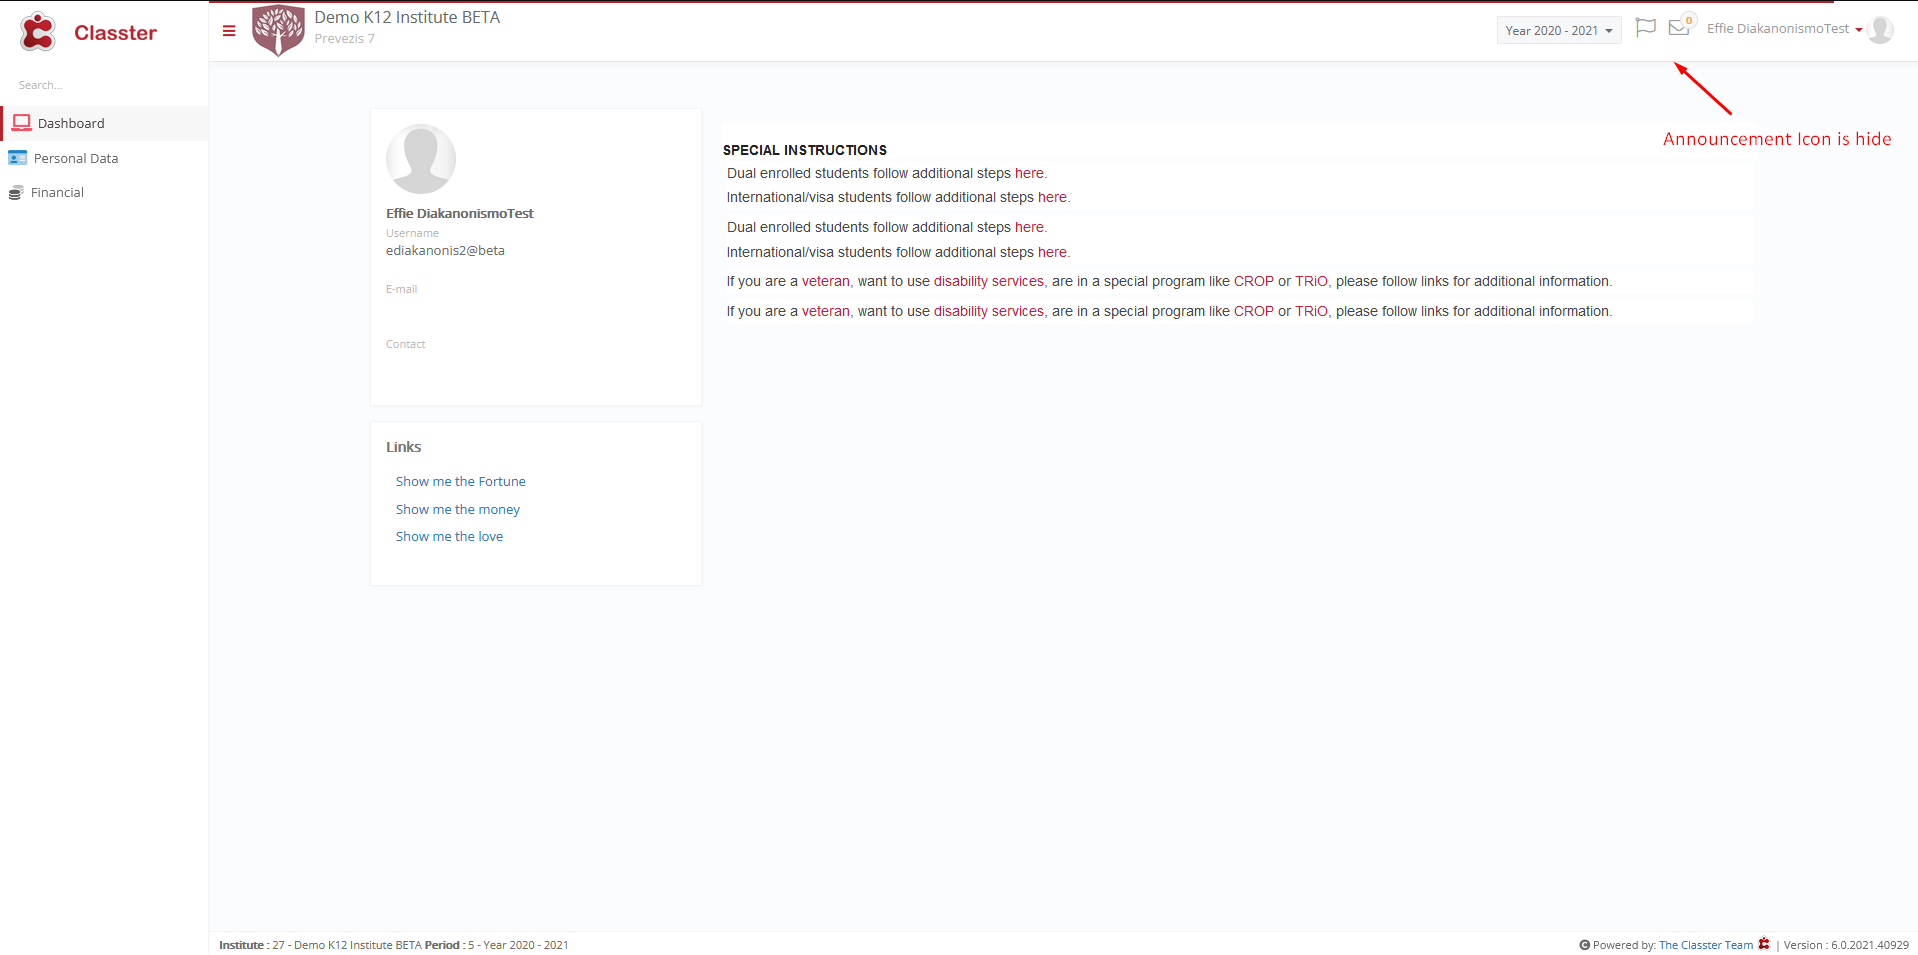Click the Demo K12 Institute shield logo

point(278,30)
